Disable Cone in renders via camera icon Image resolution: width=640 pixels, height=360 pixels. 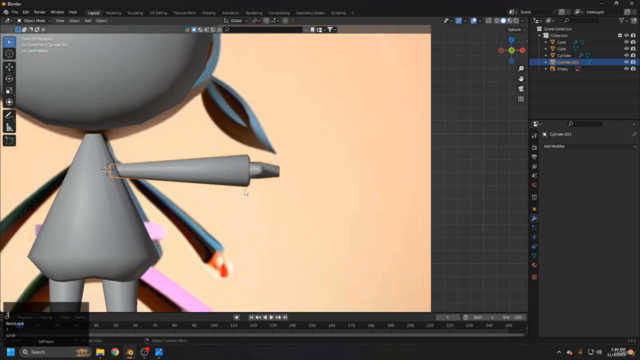coord(633,42)
